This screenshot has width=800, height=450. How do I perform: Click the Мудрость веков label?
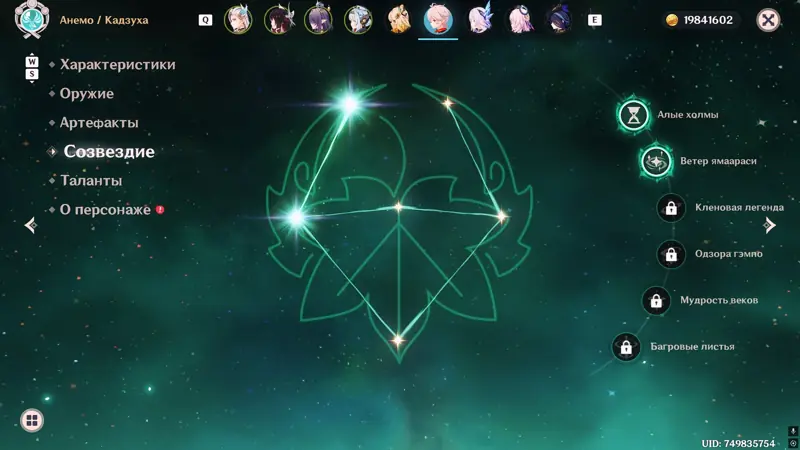719,301
